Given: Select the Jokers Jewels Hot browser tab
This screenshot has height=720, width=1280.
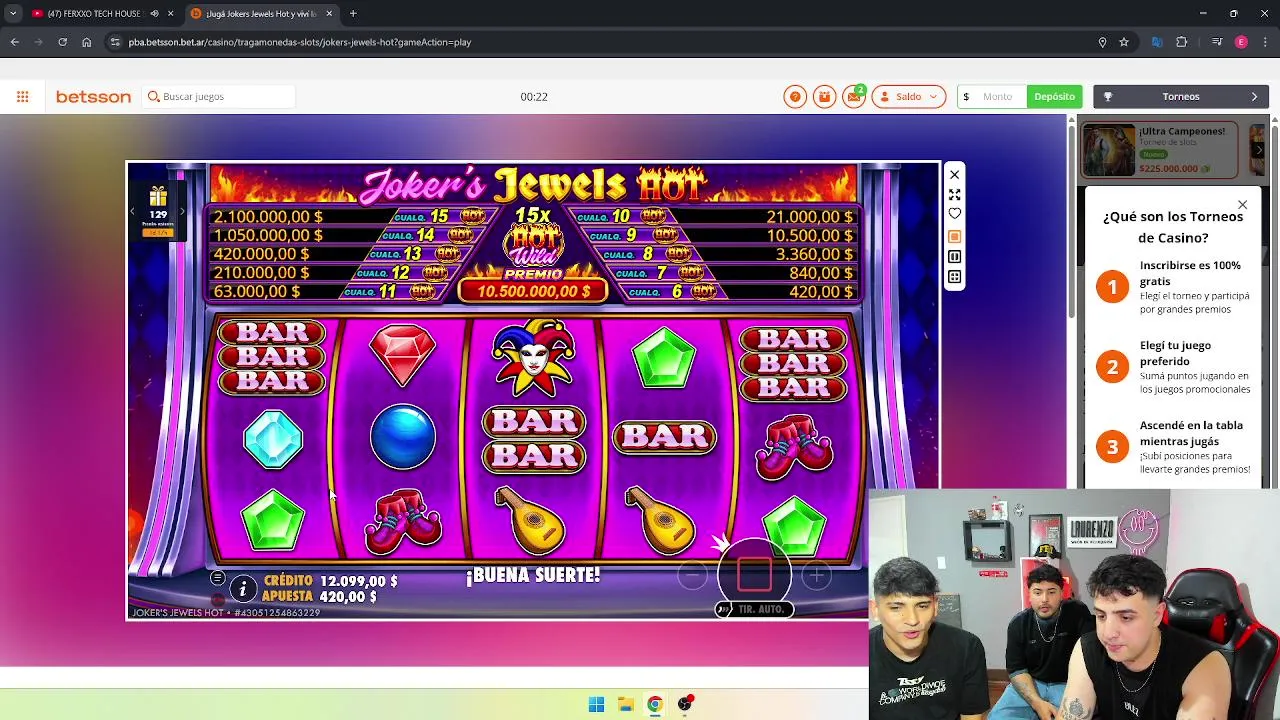Looking at the screenshot, I should coord(260,14).
